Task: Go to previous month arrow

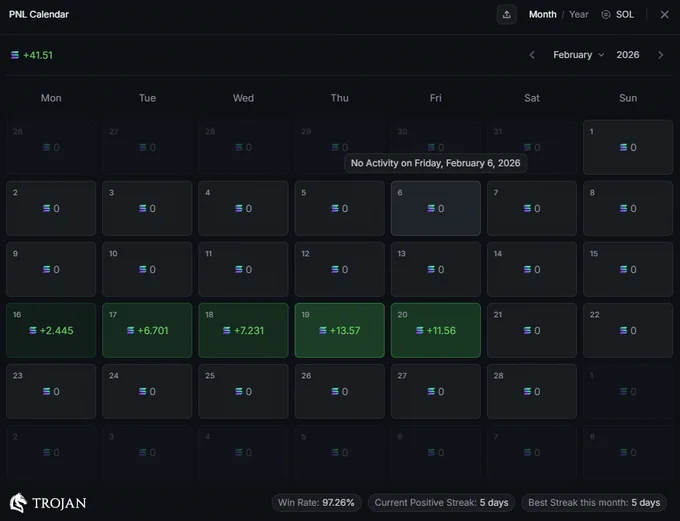Action: coord(532,55)
